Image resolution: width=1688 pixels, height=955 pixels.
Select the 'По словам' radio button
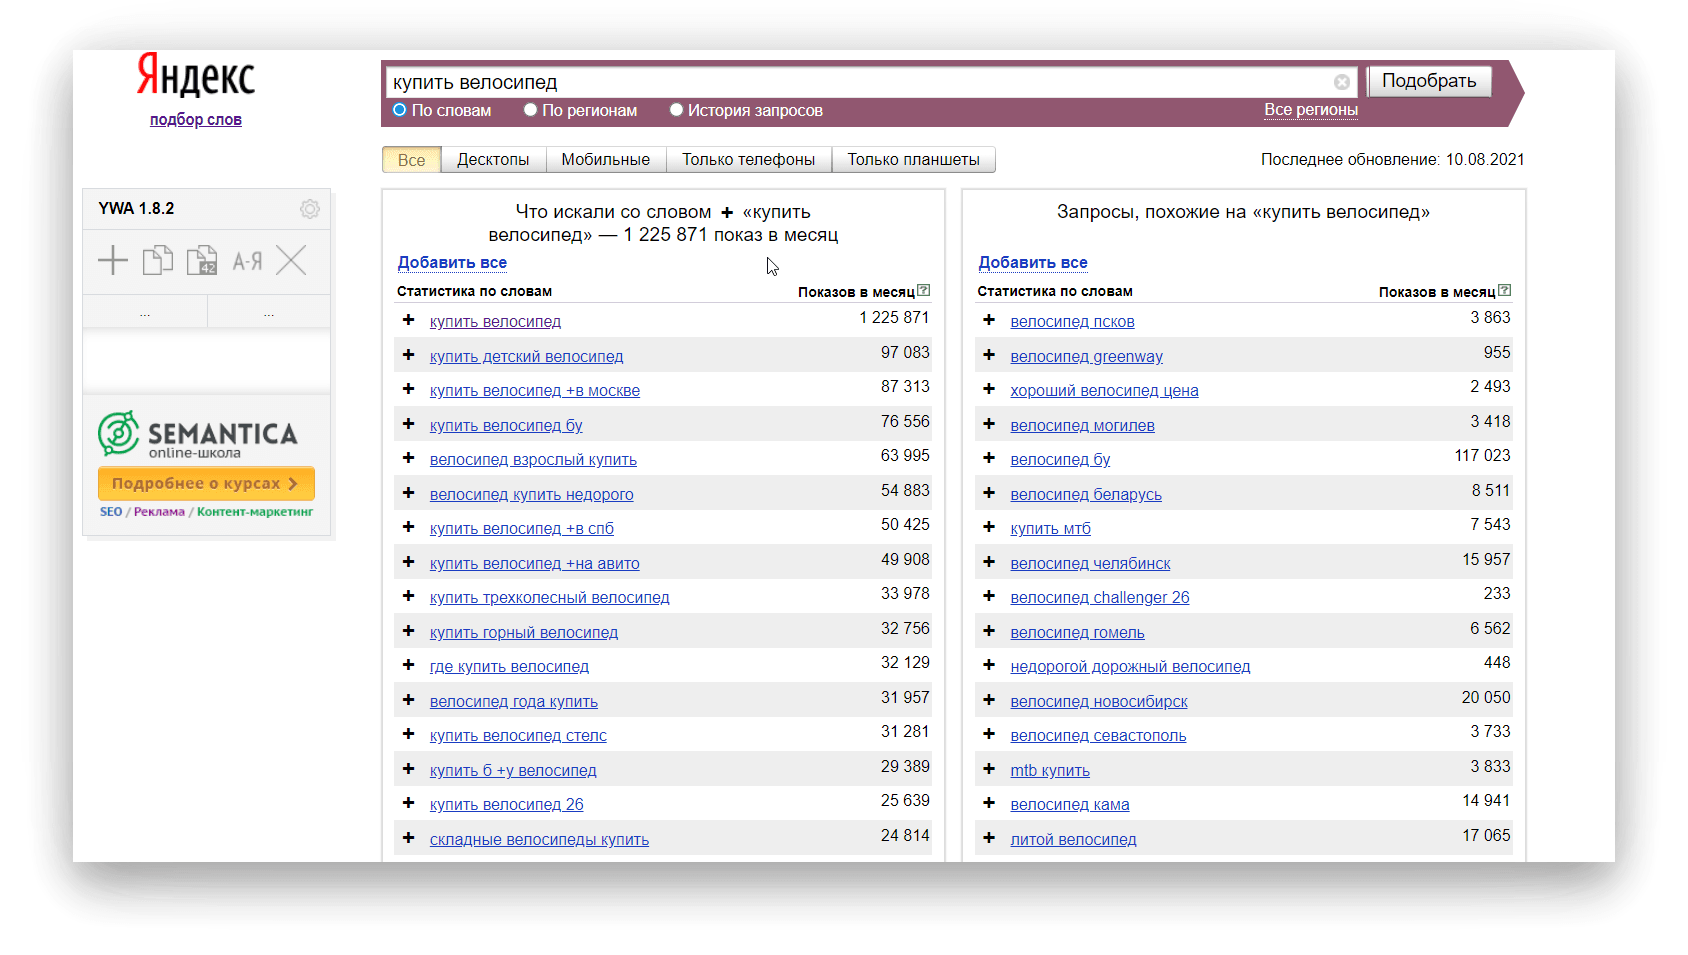(x=400, y=110)
